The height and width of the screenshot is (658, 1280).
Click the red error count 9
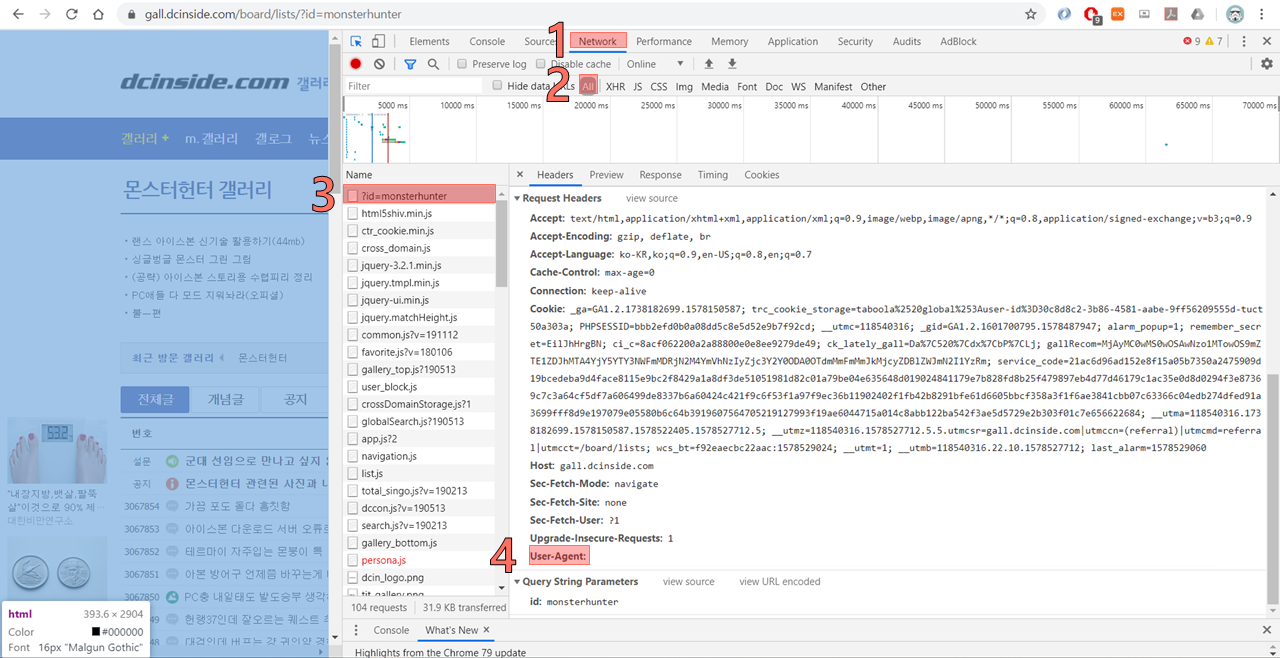click(x=1192, y=41)
